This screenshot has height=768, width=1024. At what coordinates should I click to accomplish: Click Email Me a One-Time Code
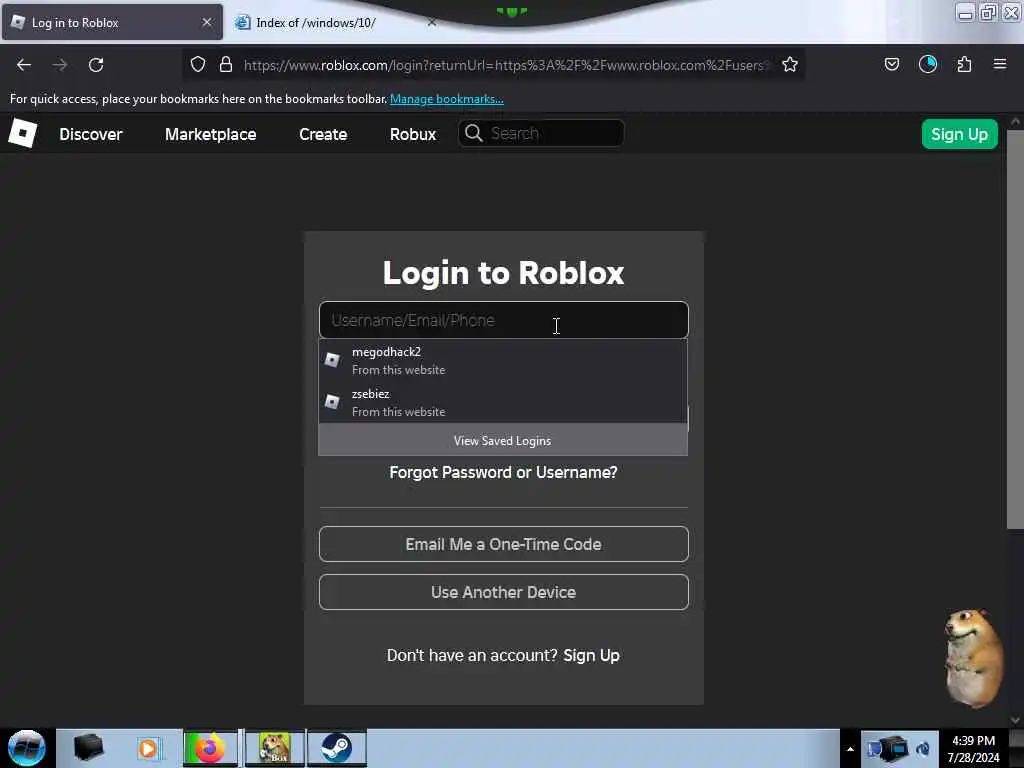(x=504, y=544)
